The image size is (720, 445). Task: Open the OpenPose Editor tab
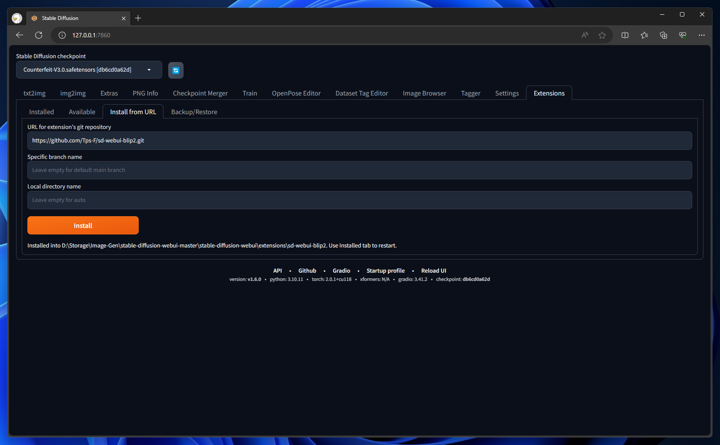(296, 93)
